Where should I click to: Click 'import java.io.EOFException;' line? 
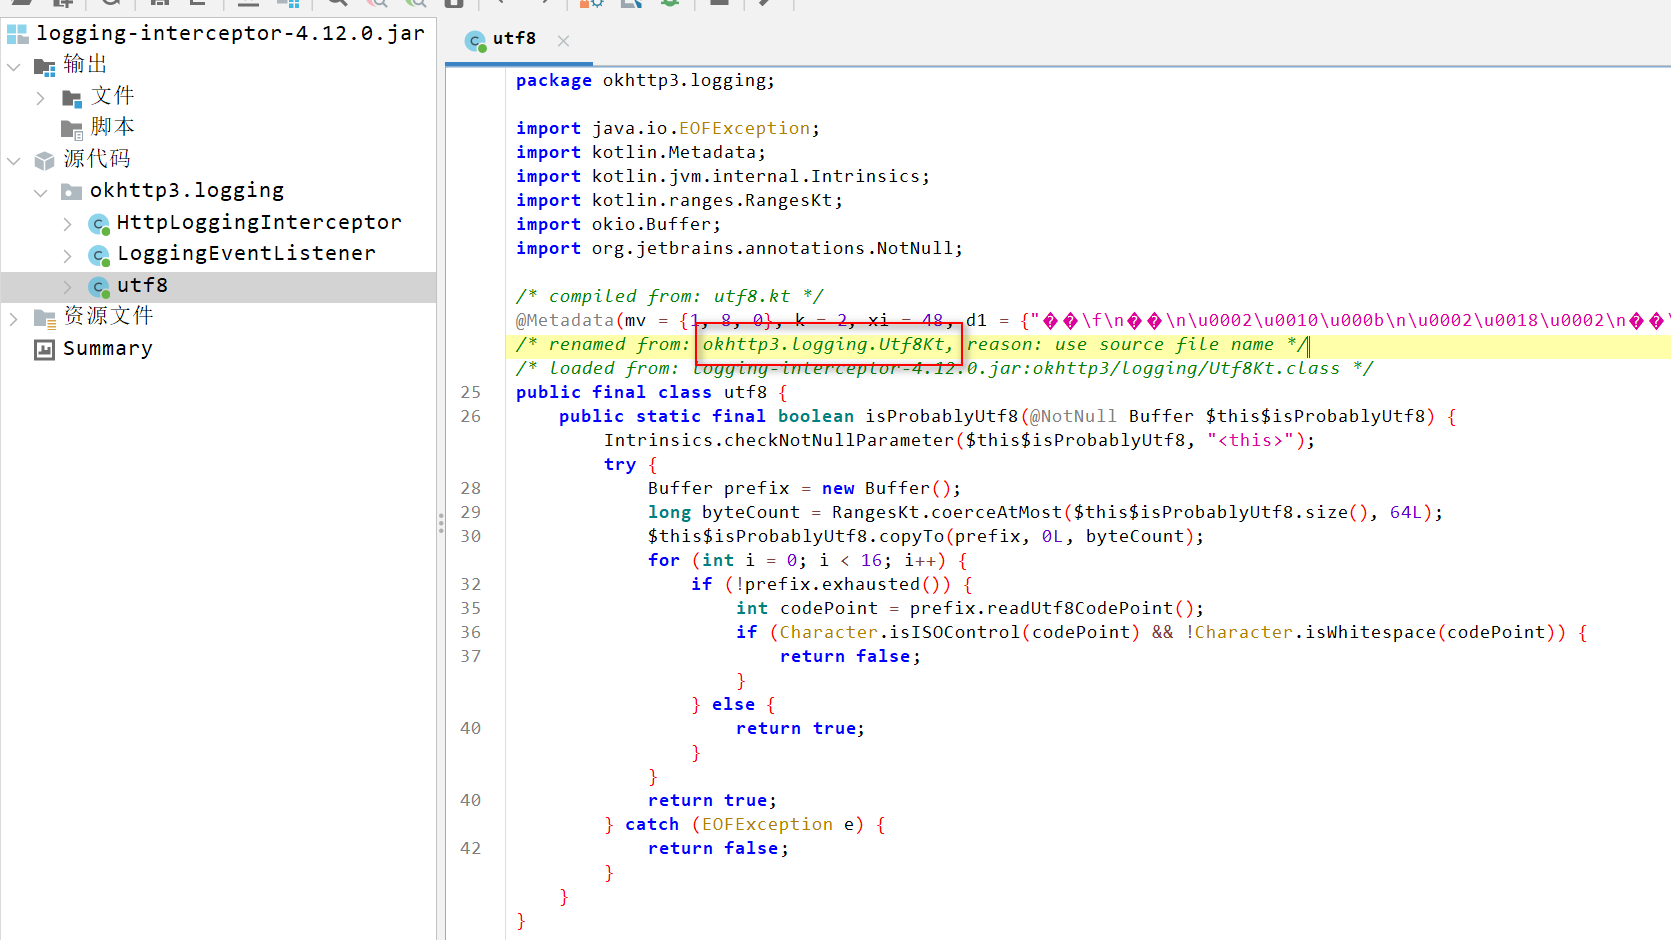667,128
